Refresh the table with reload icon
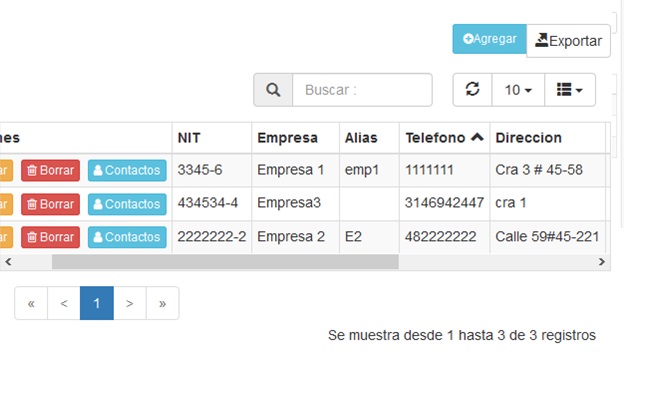This screenshot has width=648, height=403. tap(472, 90)
